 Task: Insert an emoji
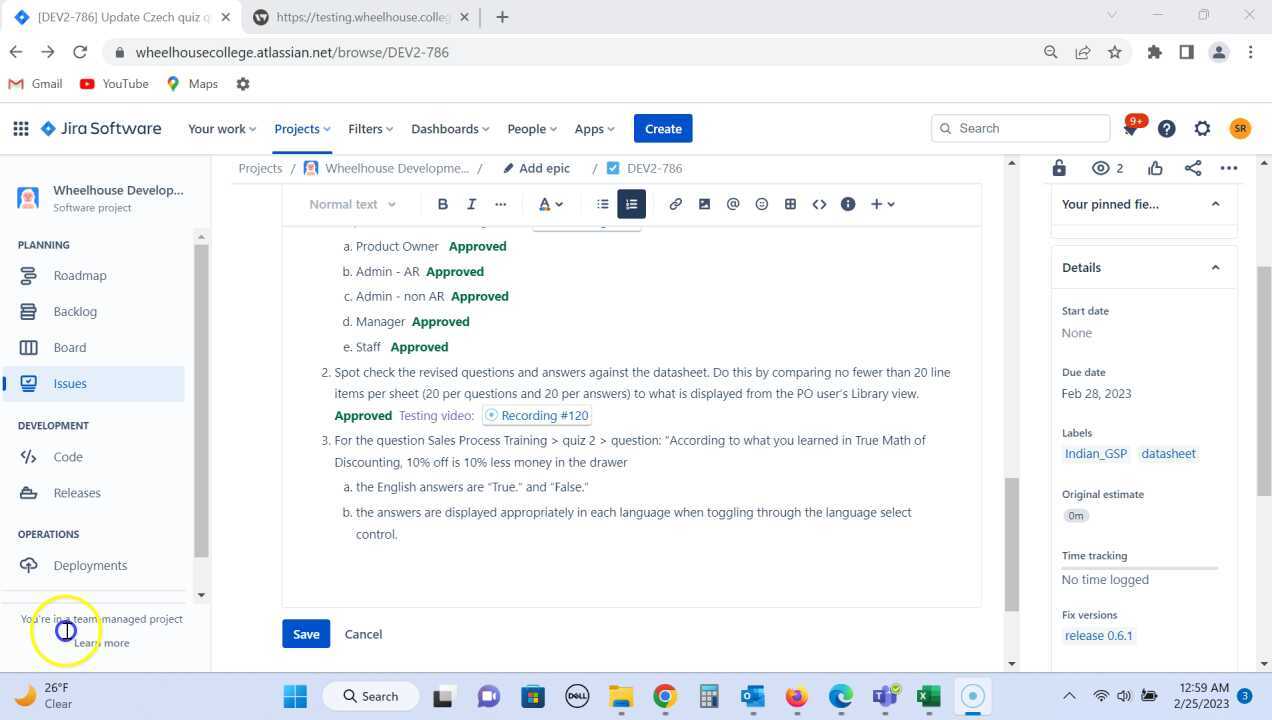point(761,204)
